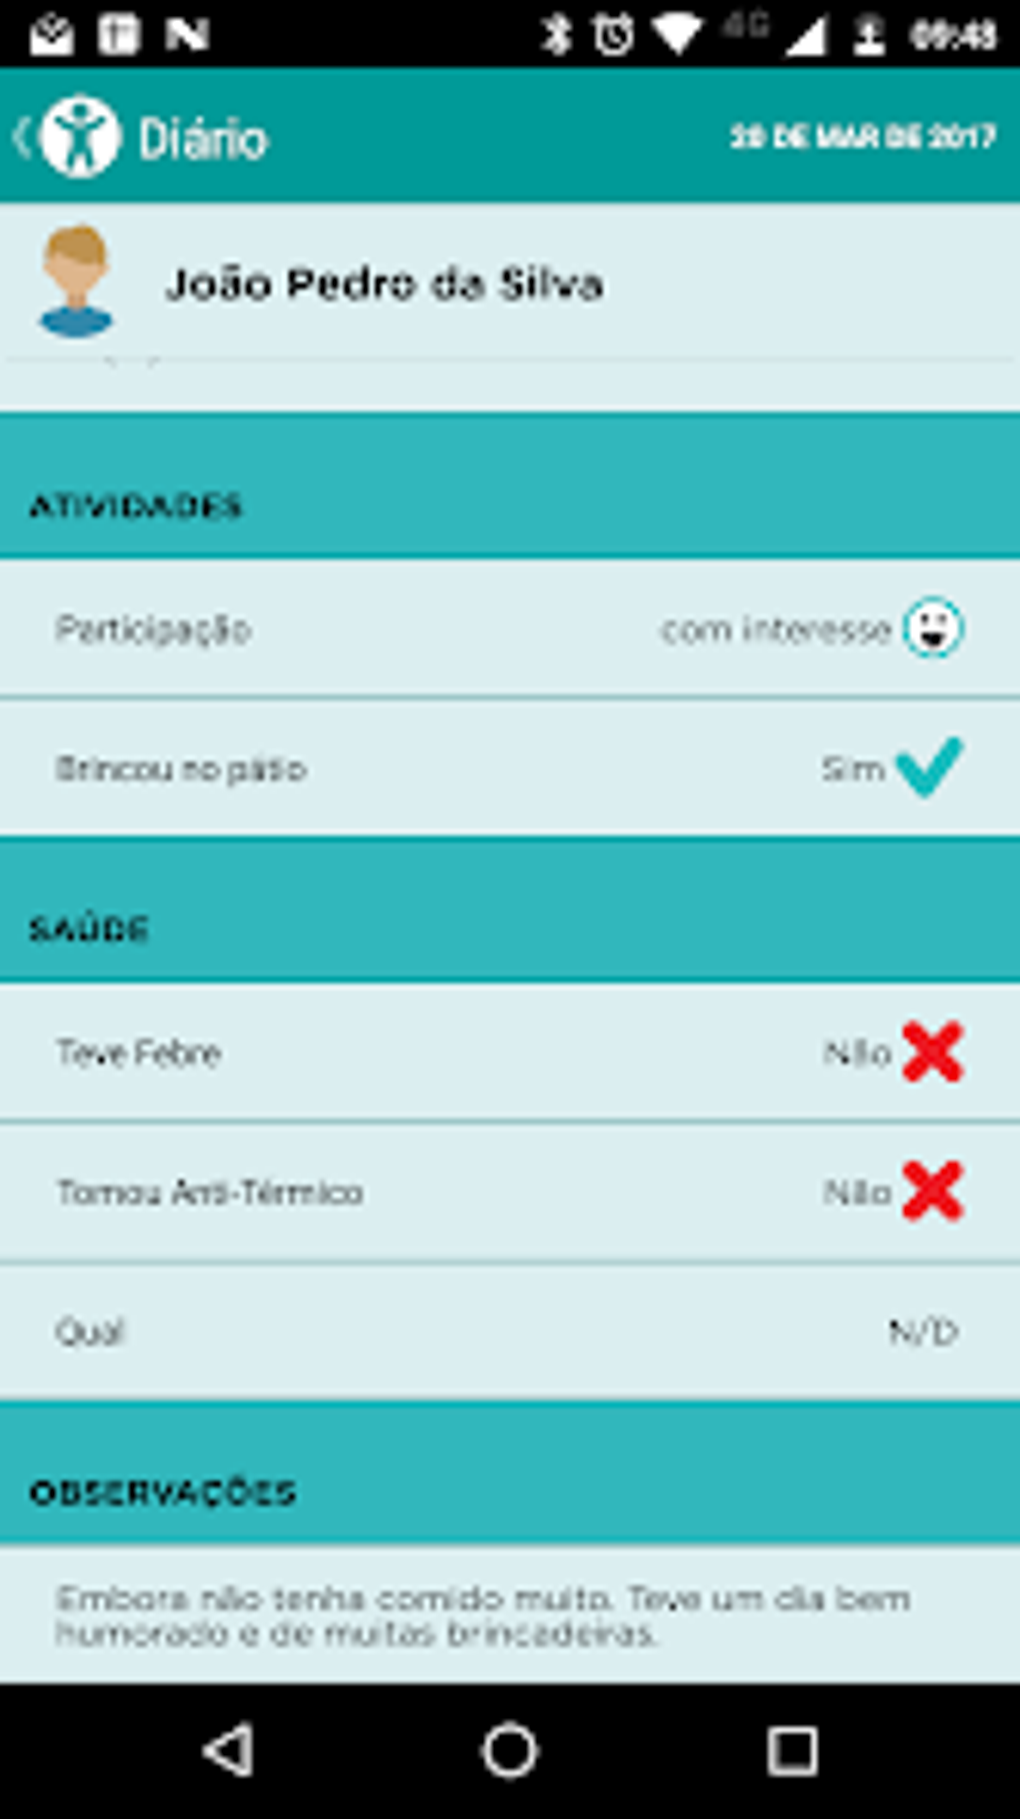Open the Qual row showing N/D

click(x=510, y=1331)
